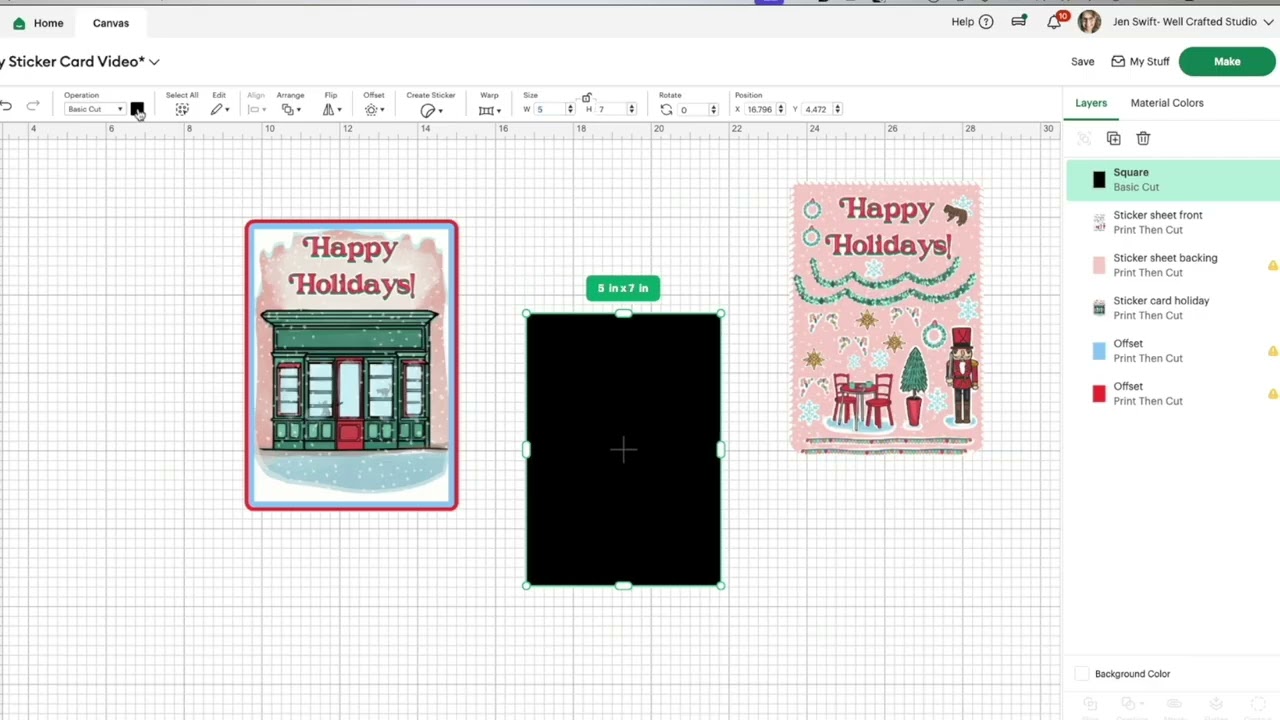
Task: Open the Help question mark icon
Action: 986,22
